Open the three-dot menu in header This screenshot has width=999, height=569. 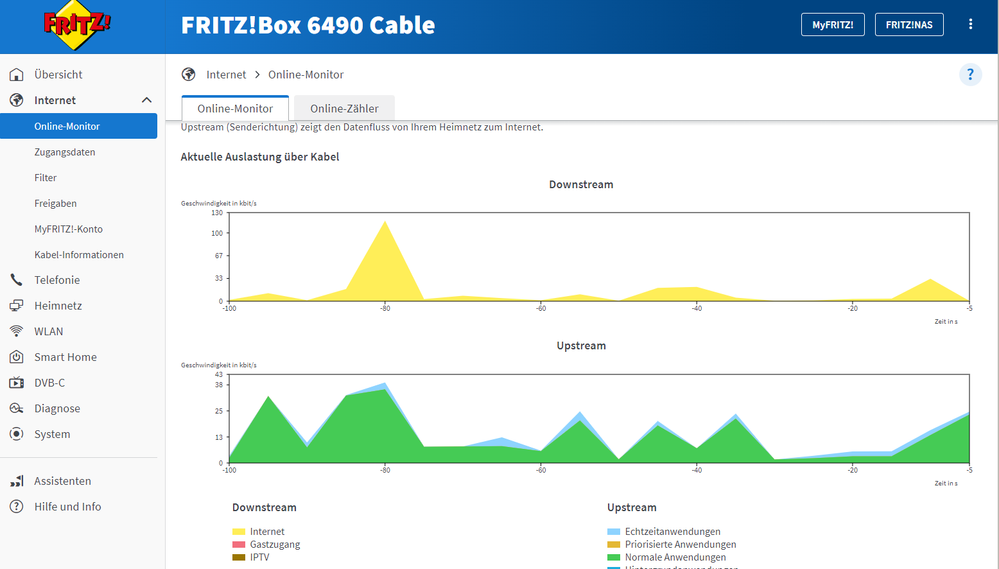point(970,24)
